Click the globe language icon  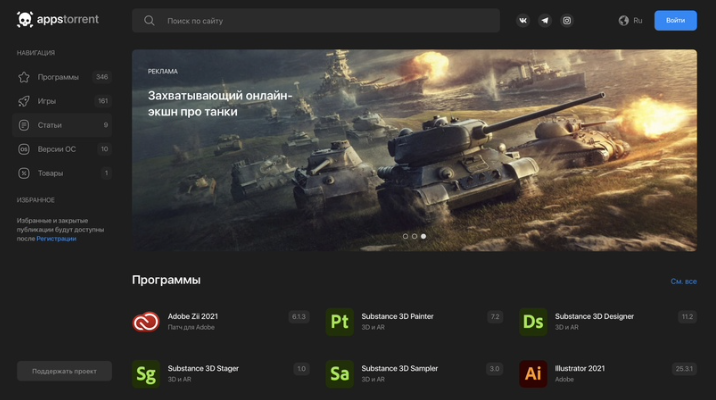pyautogui.click(x=623, y=21)
